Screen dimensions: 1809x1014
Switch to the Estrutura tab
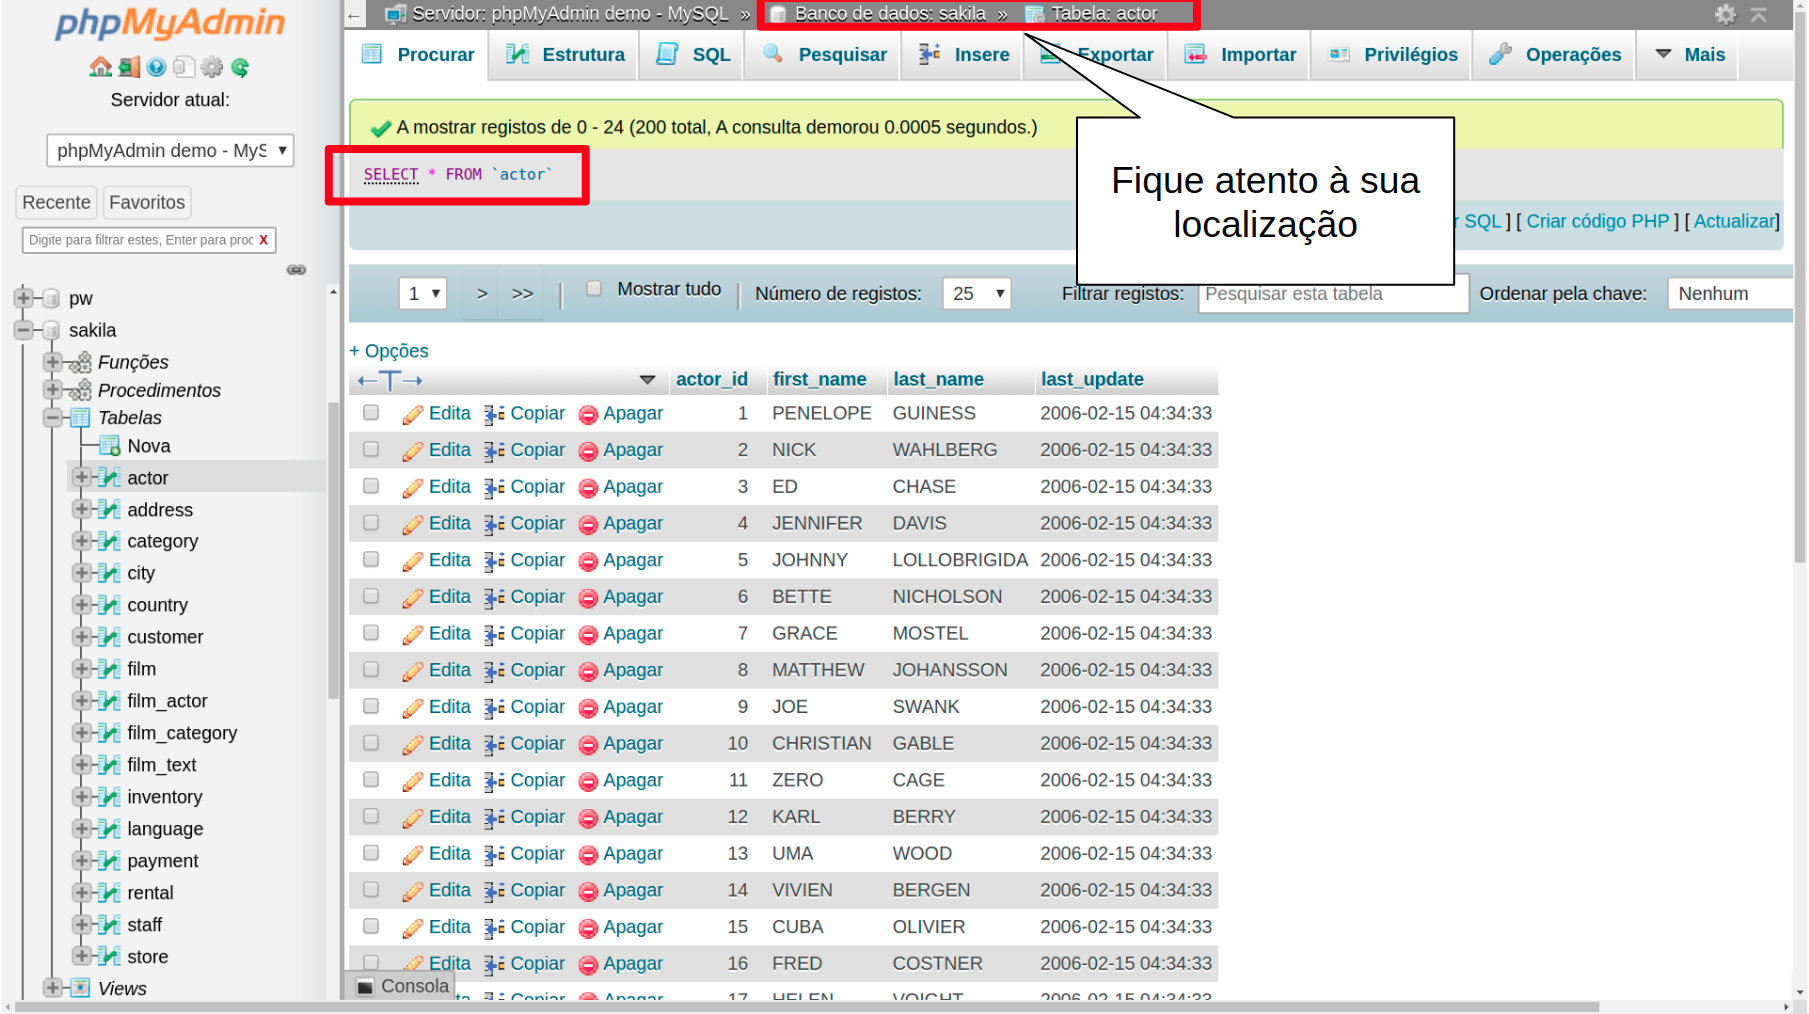(x=565, y=55)
